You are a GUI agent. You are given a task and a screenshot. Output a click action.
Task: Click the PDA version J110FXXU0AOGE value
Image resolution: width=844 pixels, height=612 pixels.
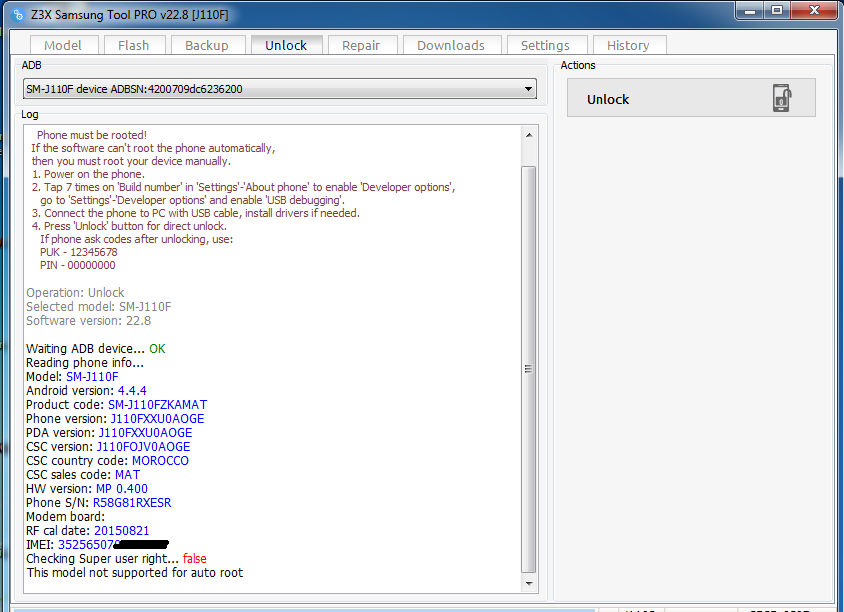tap(145, 433)
